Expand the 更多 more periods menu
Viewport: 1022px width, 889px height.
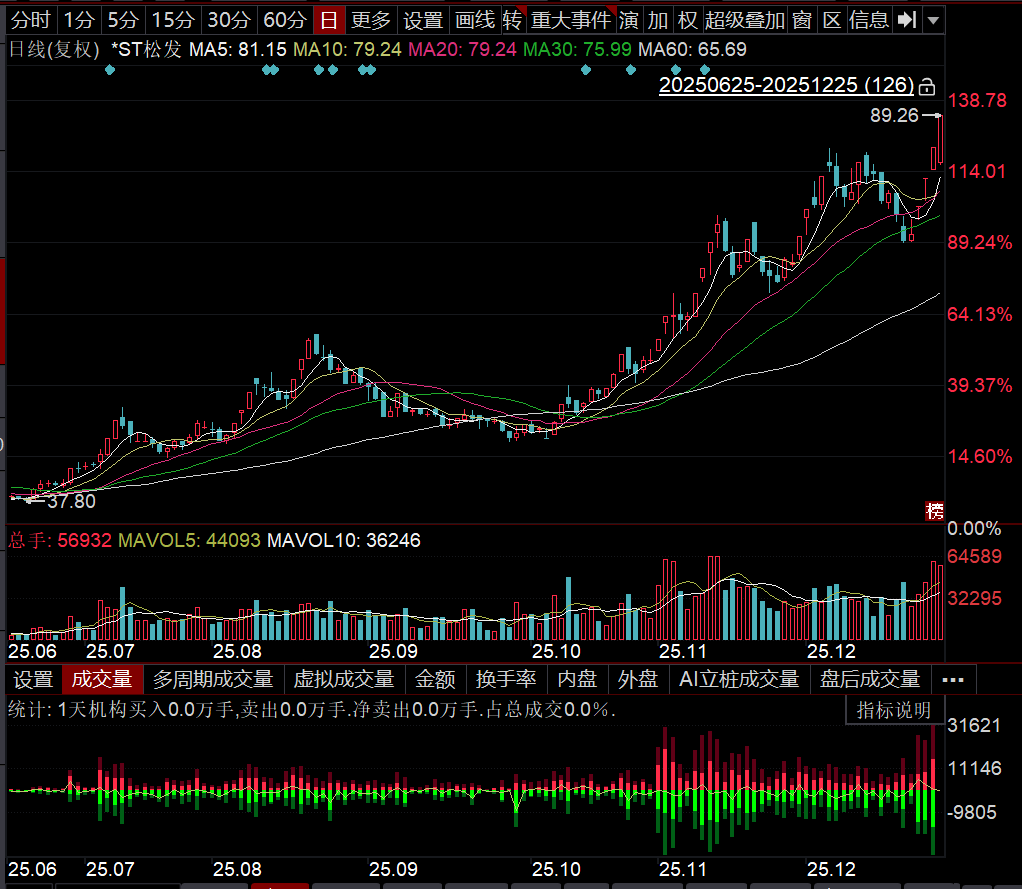(372, 20)
